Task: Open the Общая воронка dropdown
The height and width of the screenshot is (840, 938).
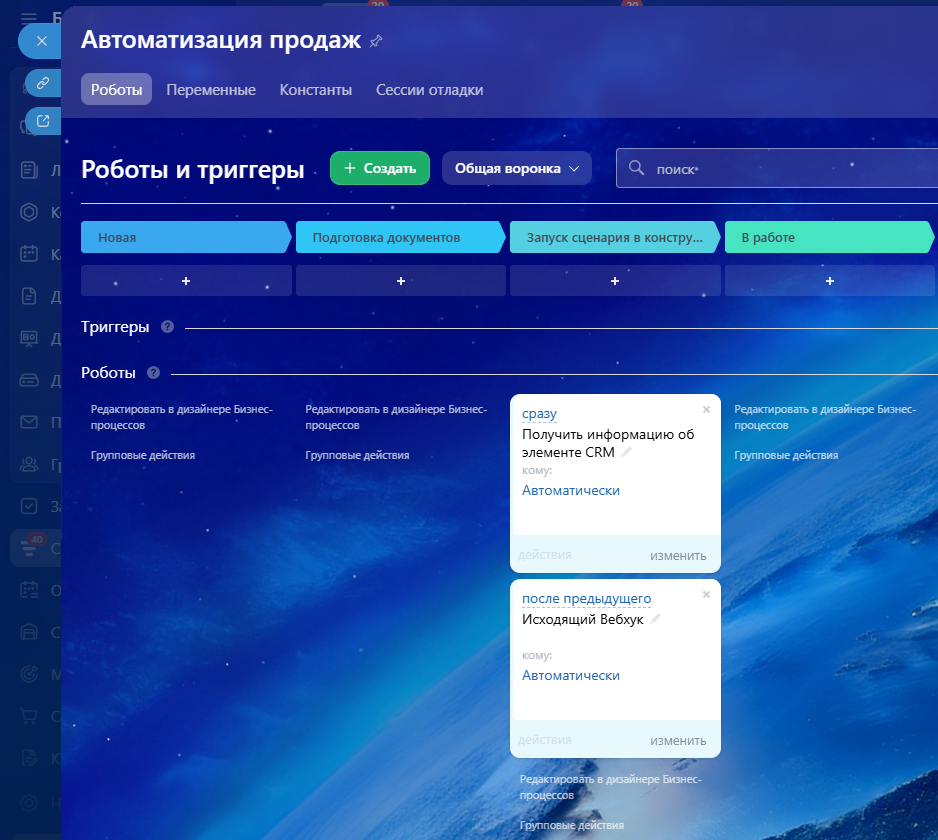Action: coord(516,168)
